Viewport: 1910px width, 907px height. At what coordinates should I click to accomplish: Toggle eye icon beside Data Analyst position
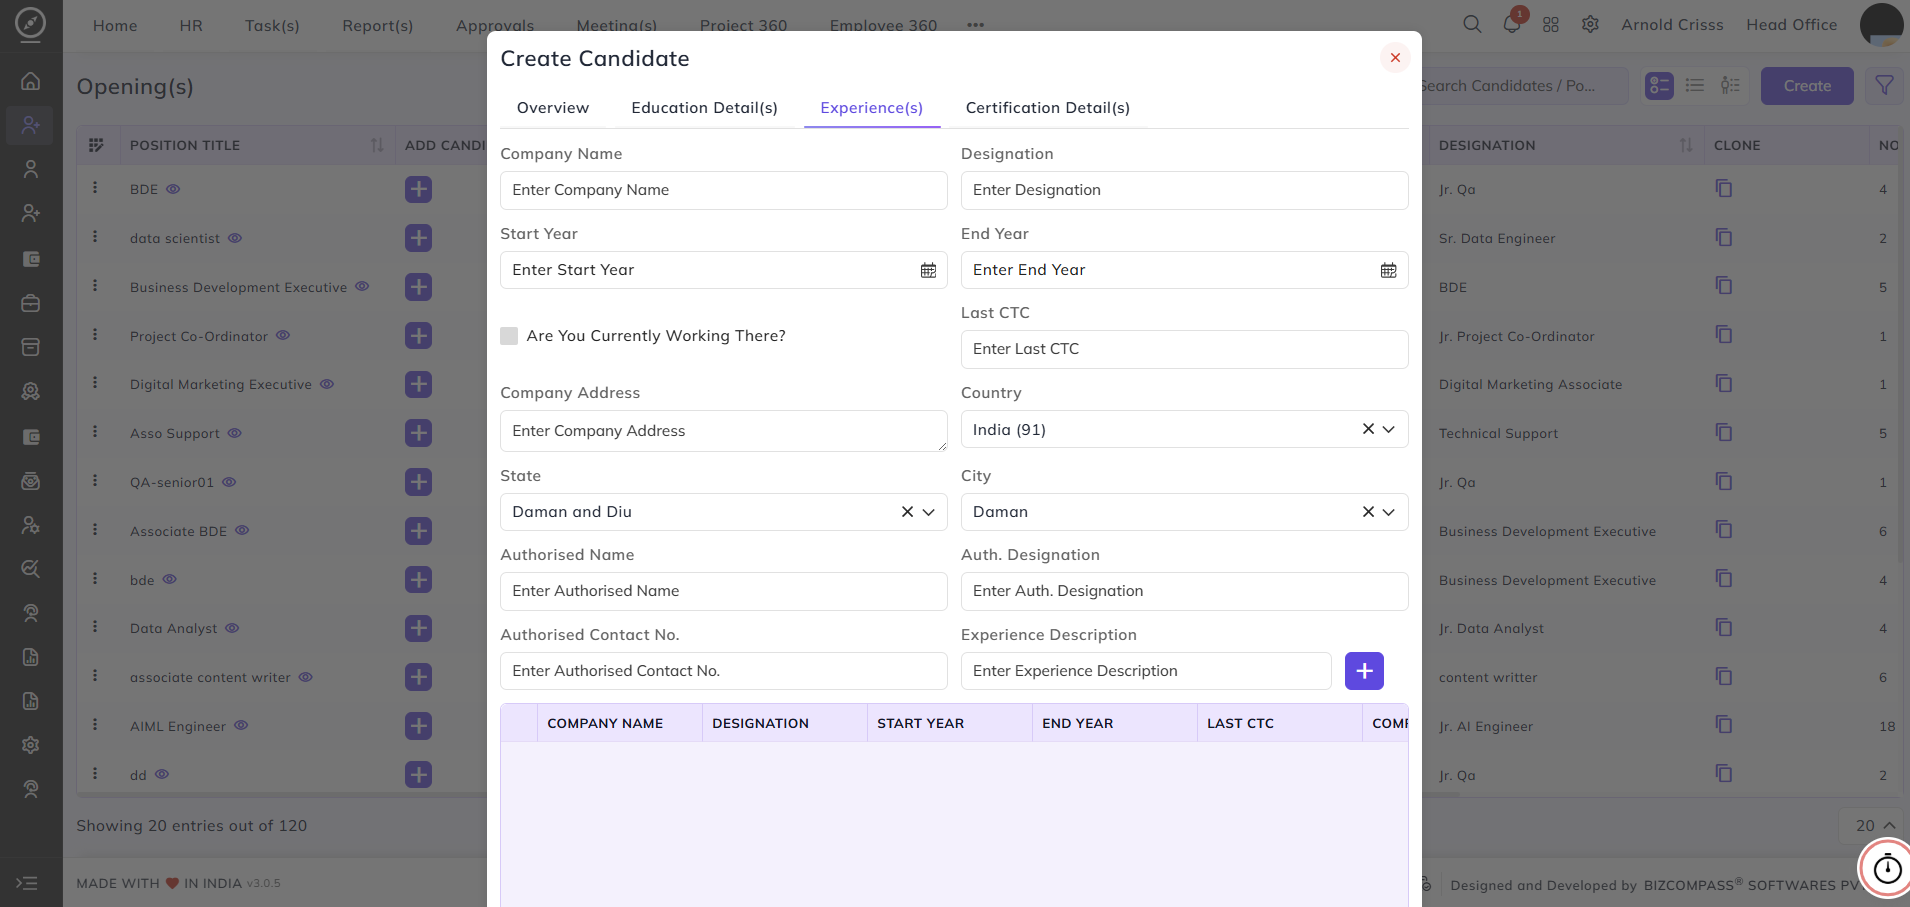(x=232, y=628)
